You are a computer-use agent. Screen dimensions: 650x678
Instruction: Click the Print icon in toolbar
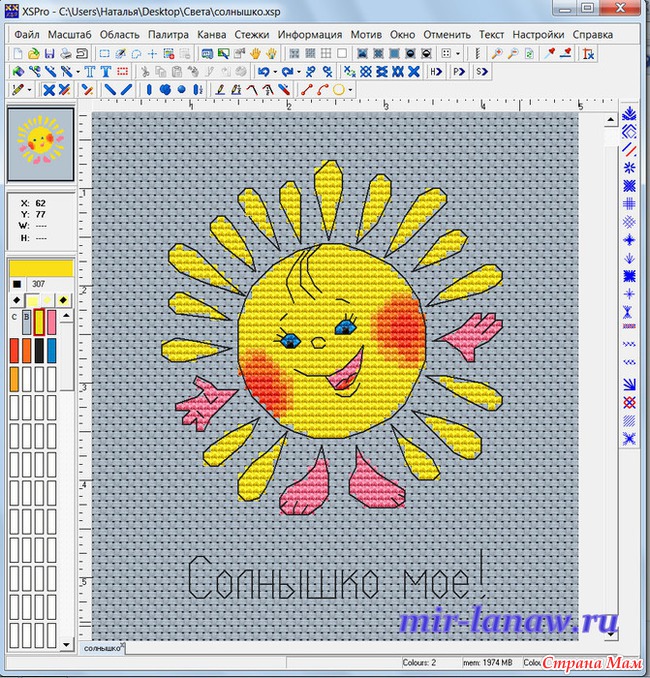(x=66, y=53)
